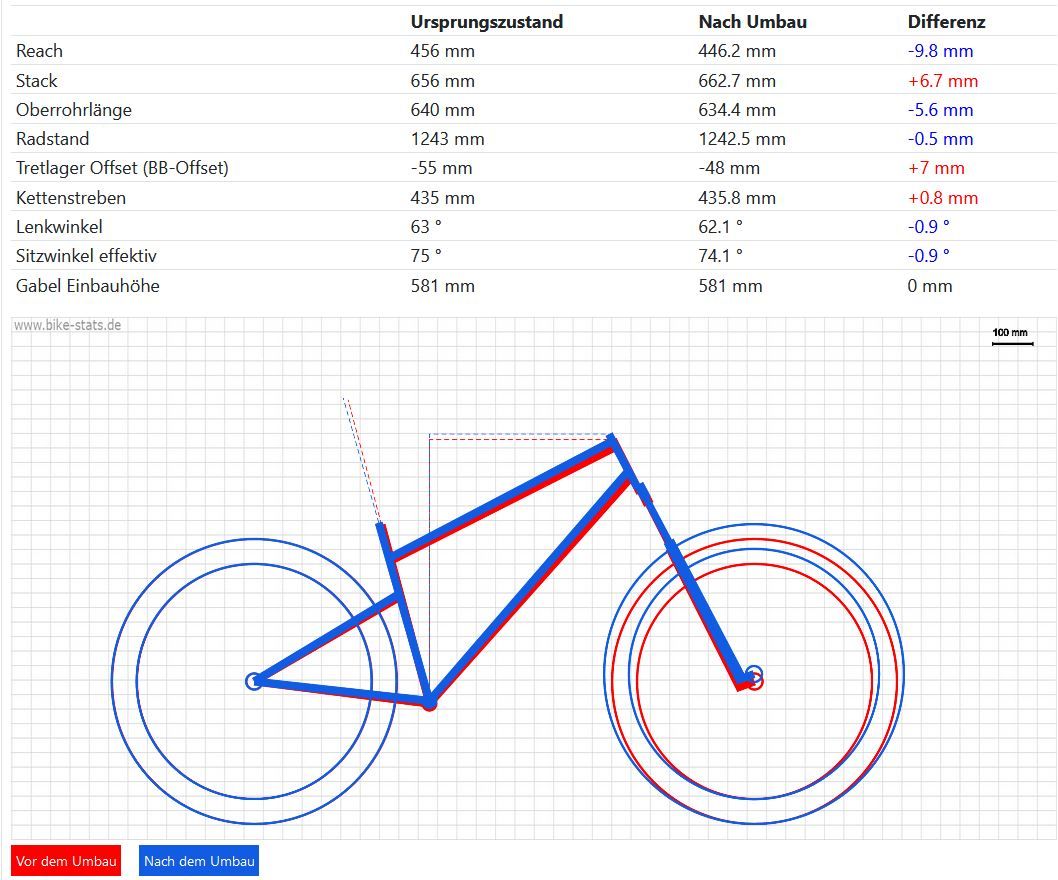Image resolution: width=1058 pixels, height=880 pixels.
Task: Click the Differenz column header
Action: coord(946,22)
